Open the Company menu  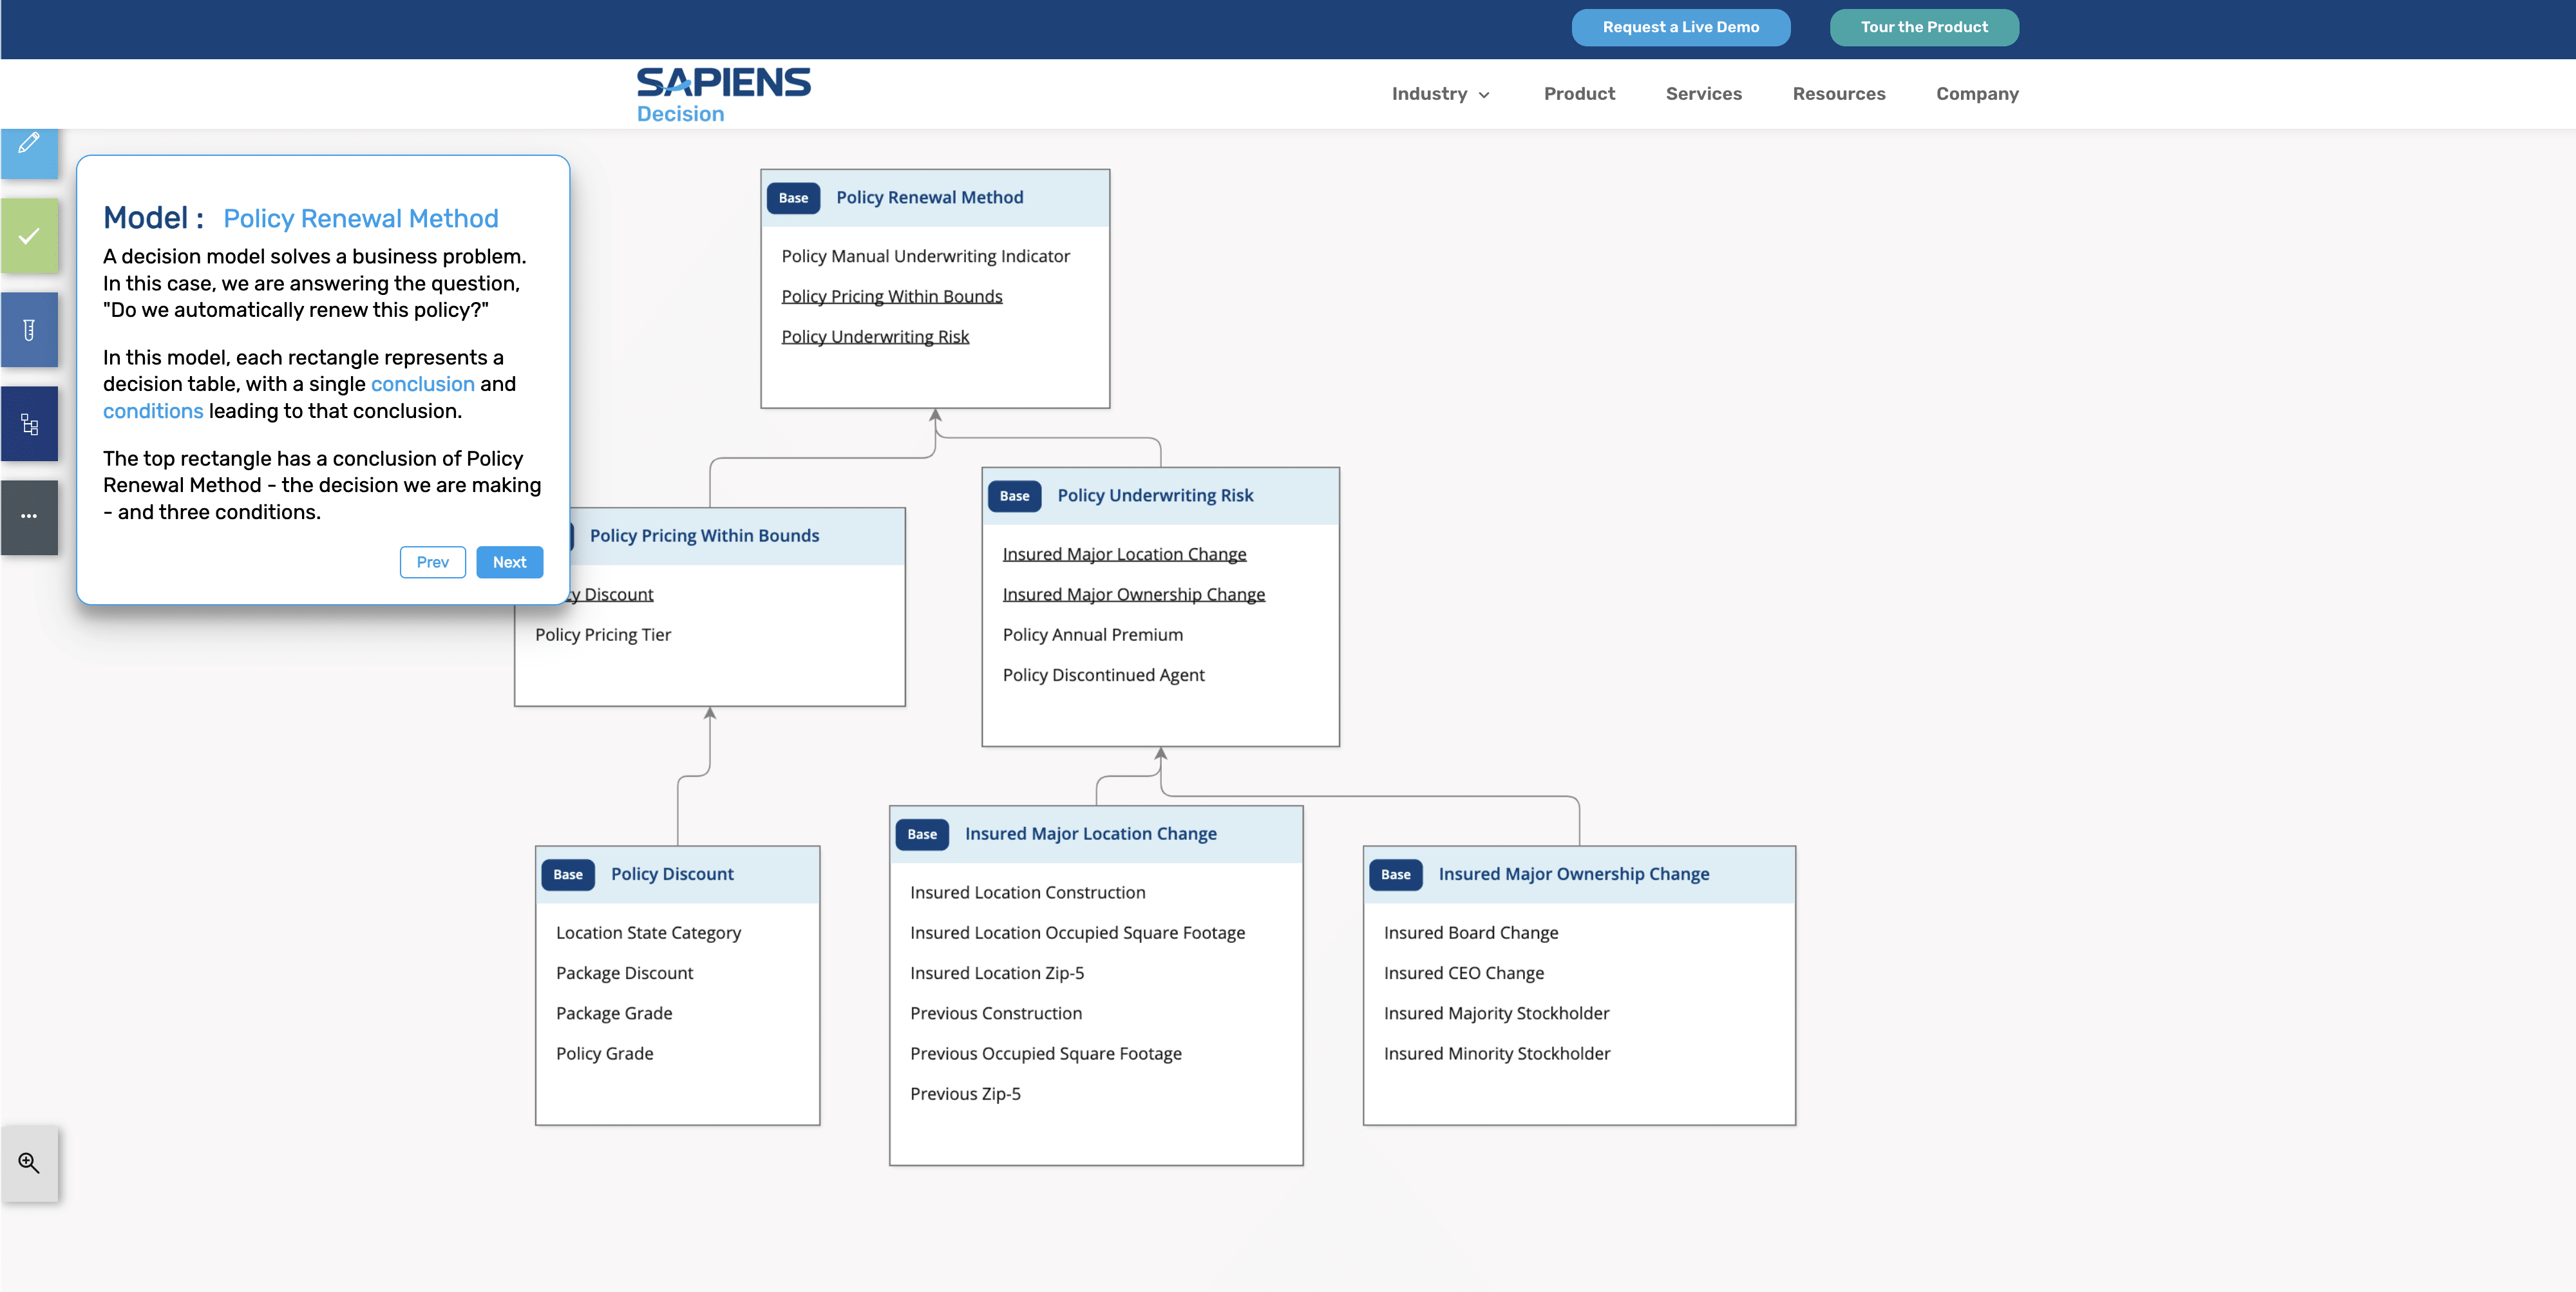coord(1977,94)
